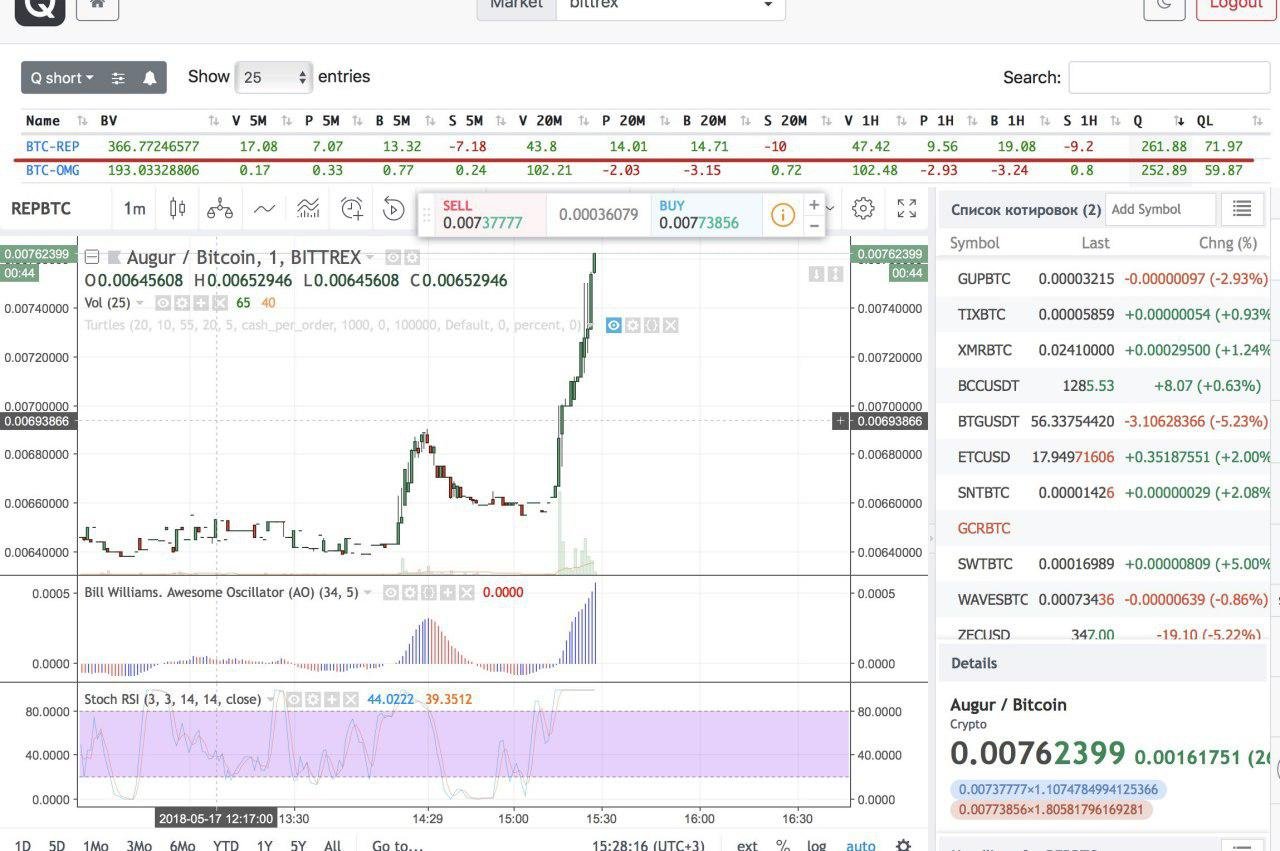This screenshot has width=1280, height=851.
Task: Toggle night mode moon icon
Action: point(1163,4)
